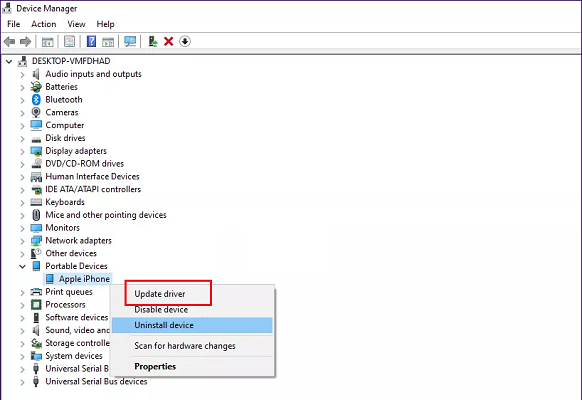582x400 pixels.
Task: Expand the Display adapters arrow
Action: (x=22, y=151)
